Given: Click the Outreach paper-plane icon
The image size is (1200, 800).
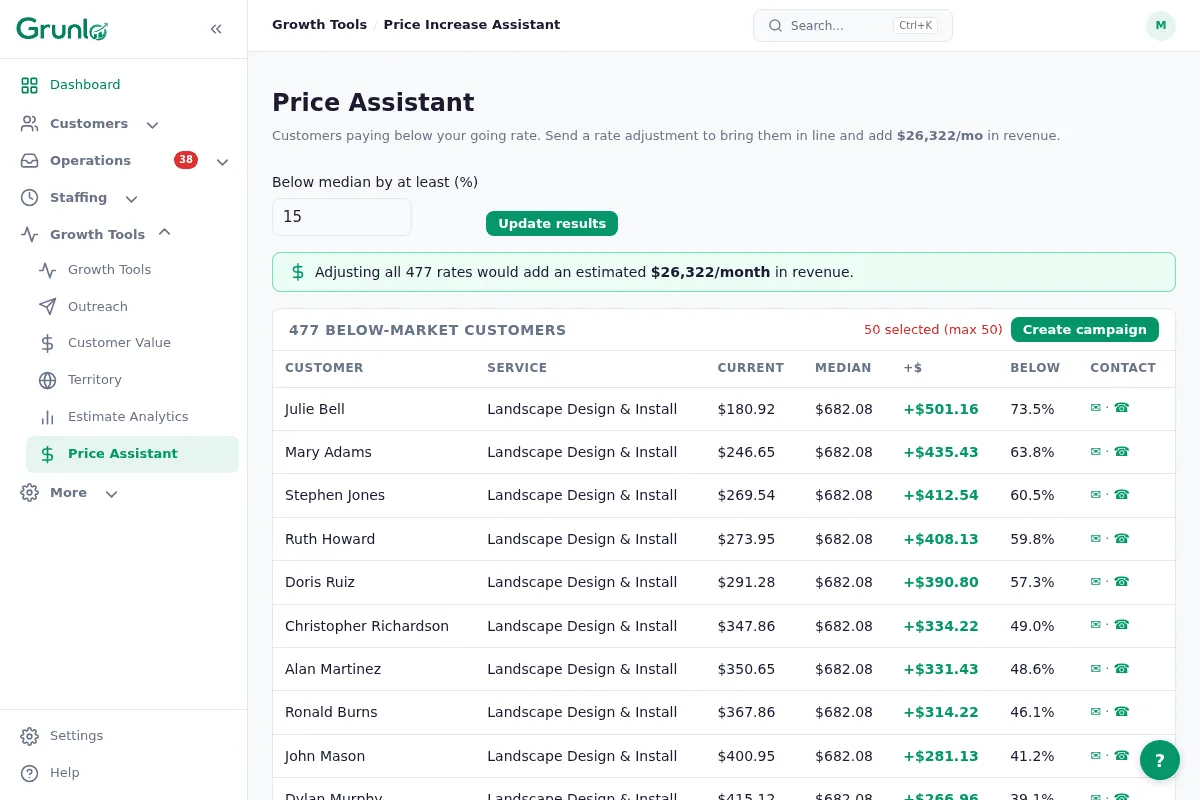Looking at the screenshot, I should point(47,307).
